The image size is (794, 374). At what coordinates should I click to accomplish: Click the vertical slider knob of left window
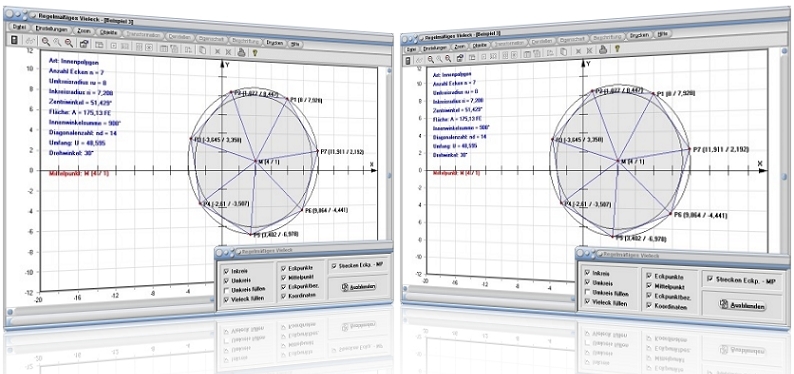coord(388,175)
